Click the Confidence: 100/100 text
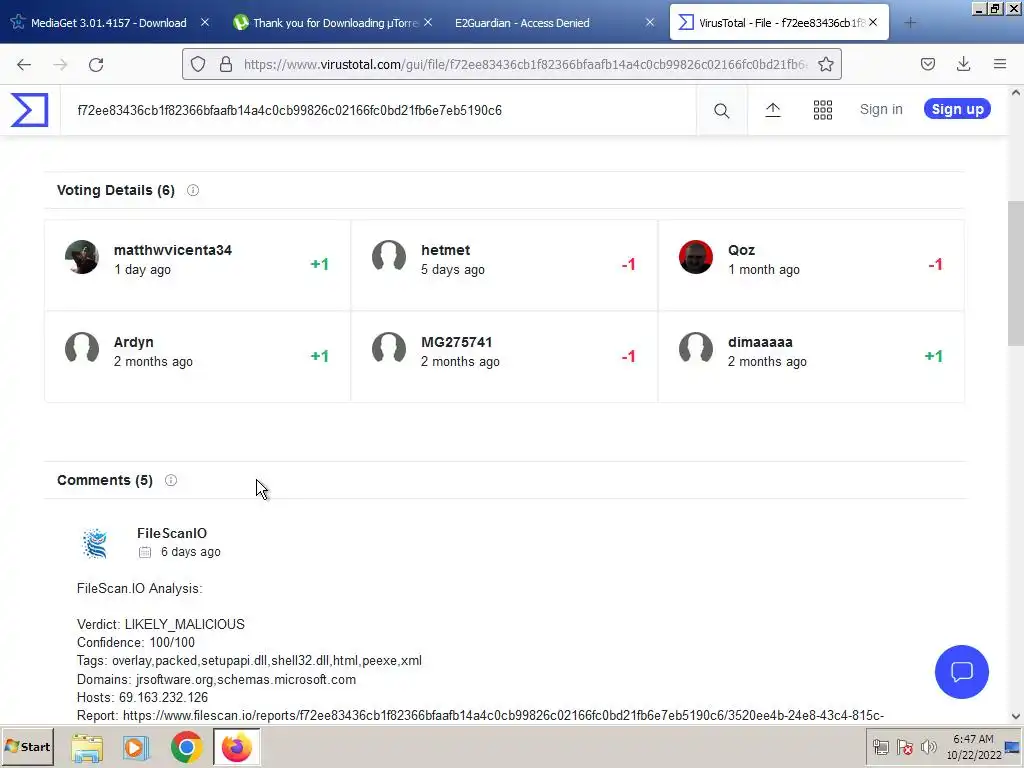Screen dimensions: 1024x768 [136, 643]
